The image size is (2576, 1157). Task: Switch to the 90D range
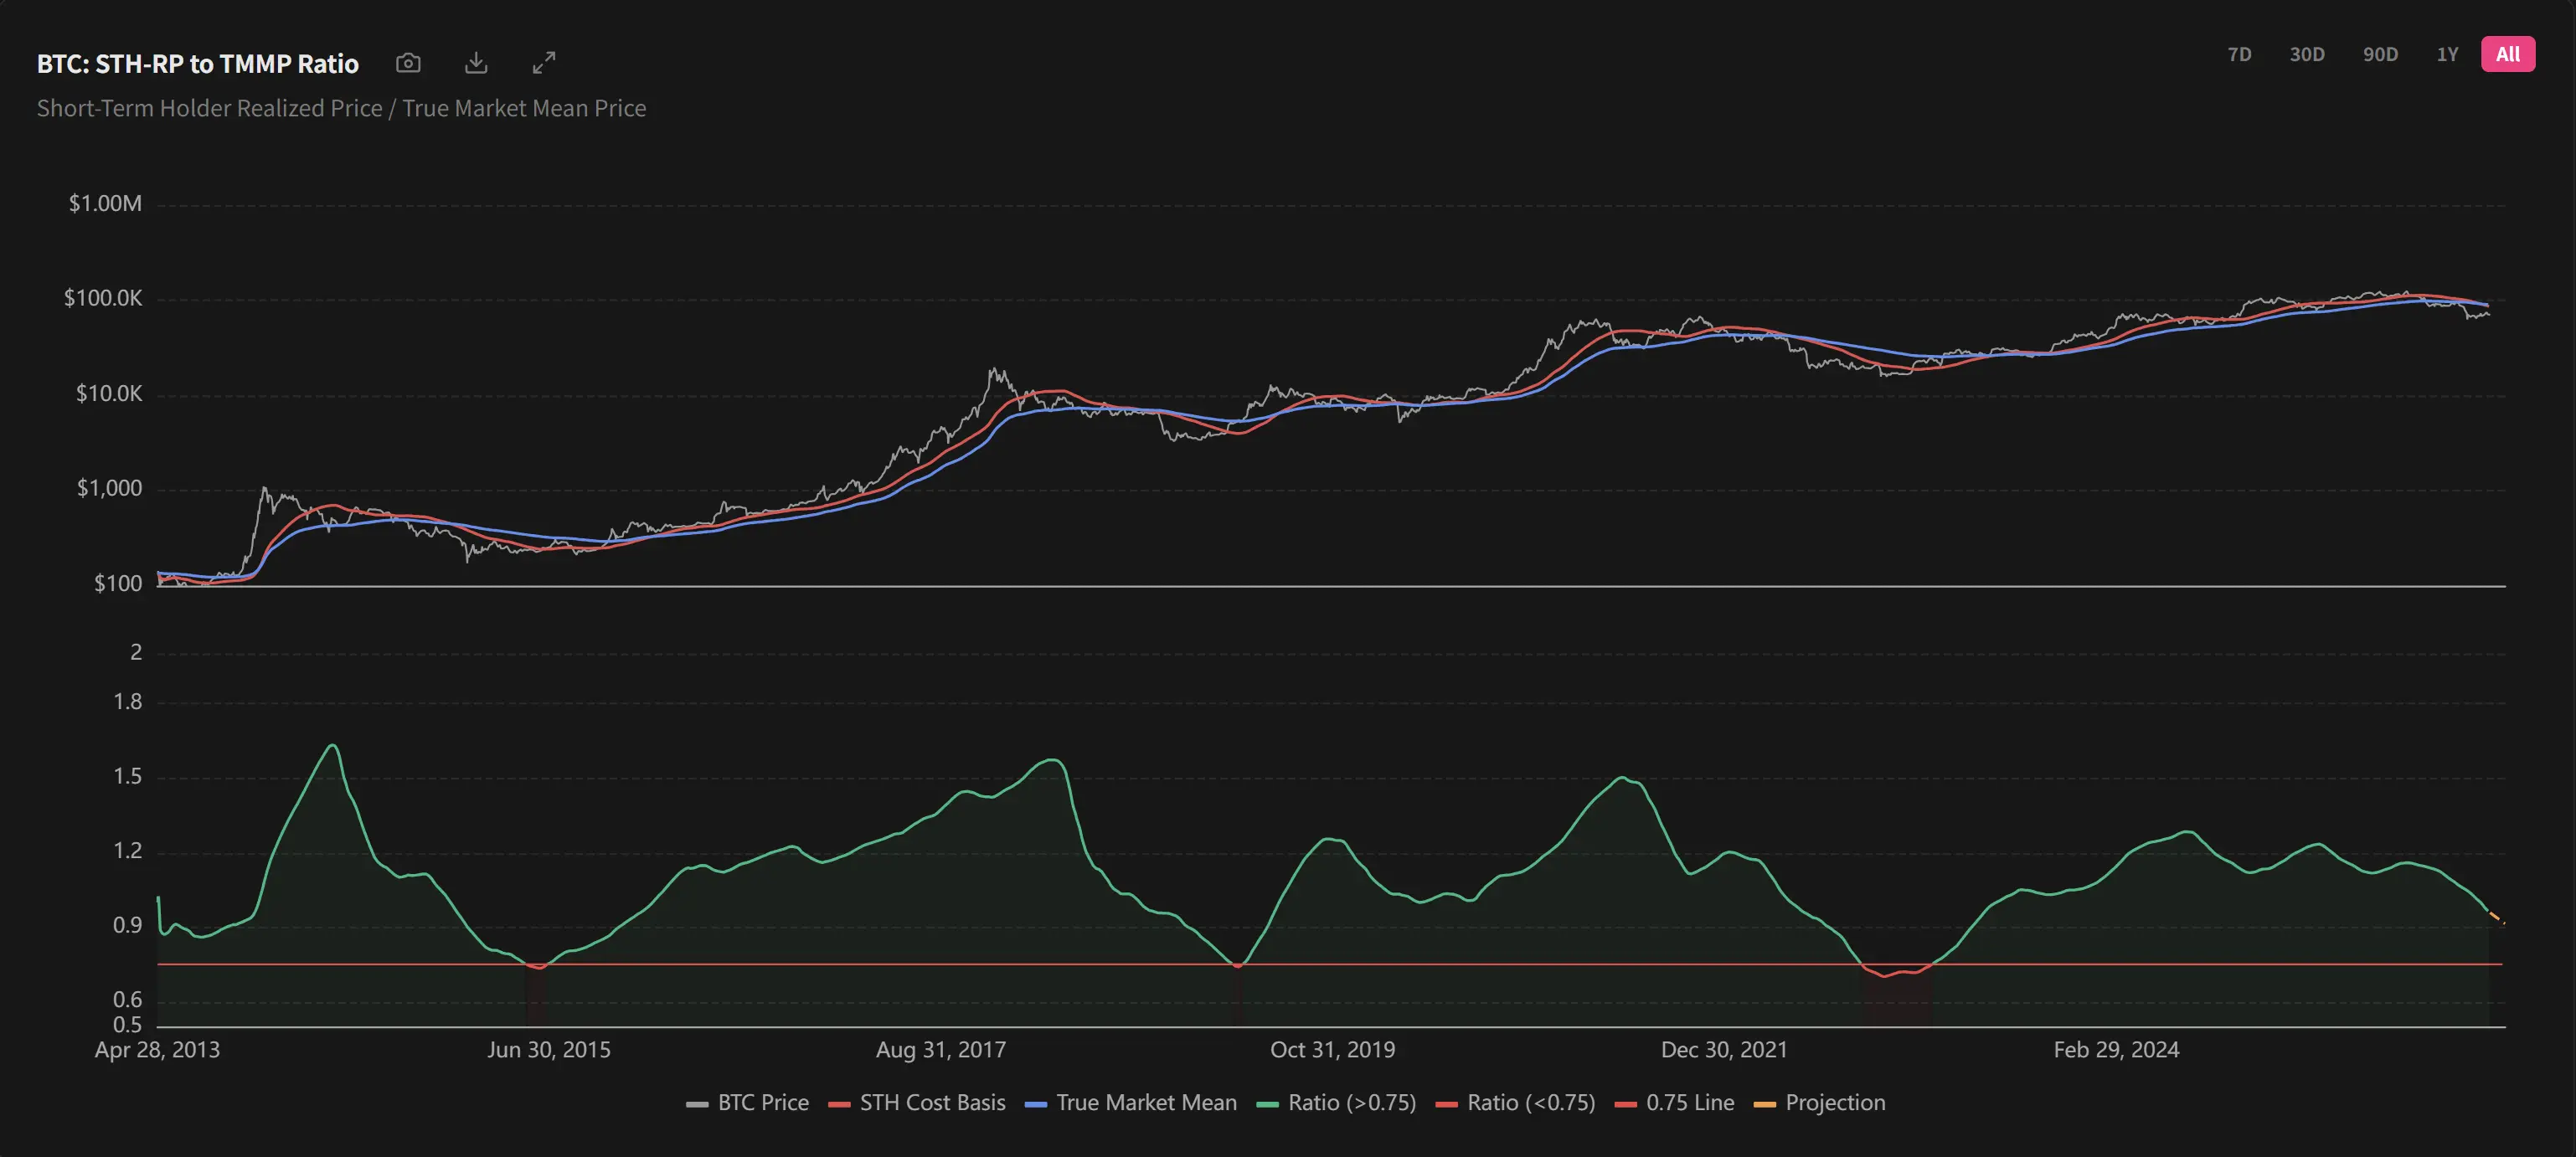point(2380,54)
